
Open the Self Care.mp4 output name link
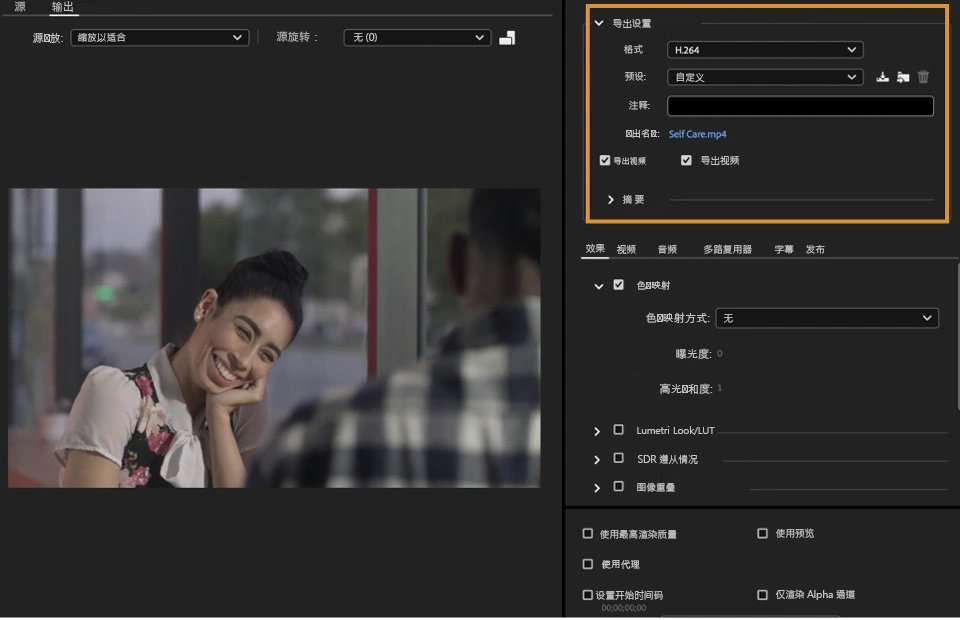[x=697, y=134]
